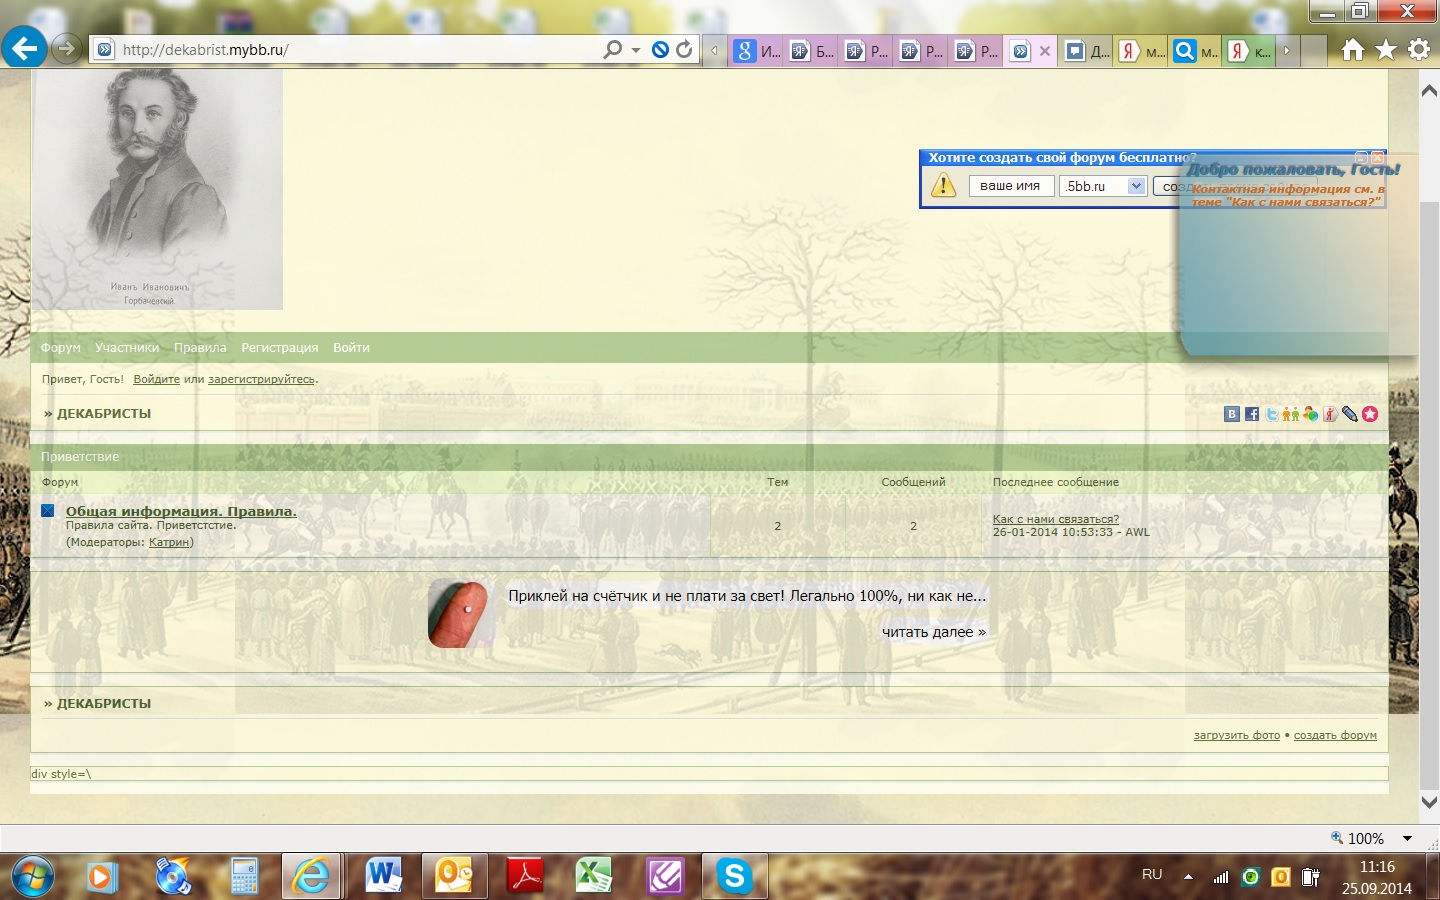Click the magnifier search icon in address bar
1440x900 pixels.
click(x=612, y=49)
